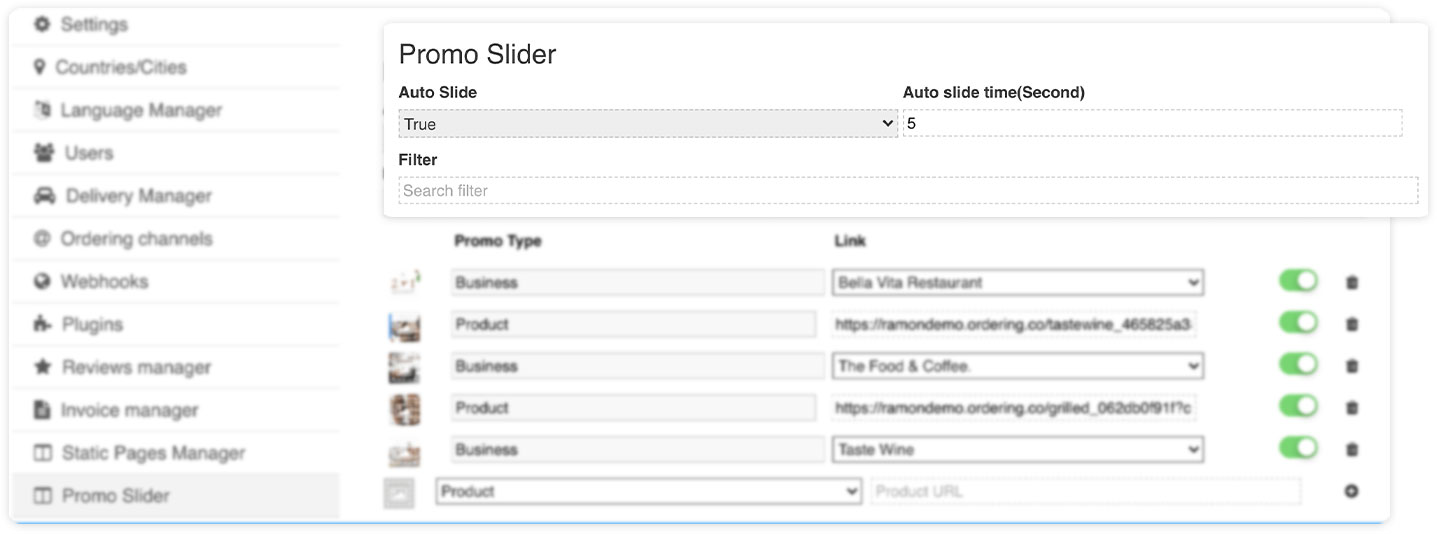Disable the Bella Vita Restaurant promo toggle
1437x534 pixels.
click(1298, 282)
